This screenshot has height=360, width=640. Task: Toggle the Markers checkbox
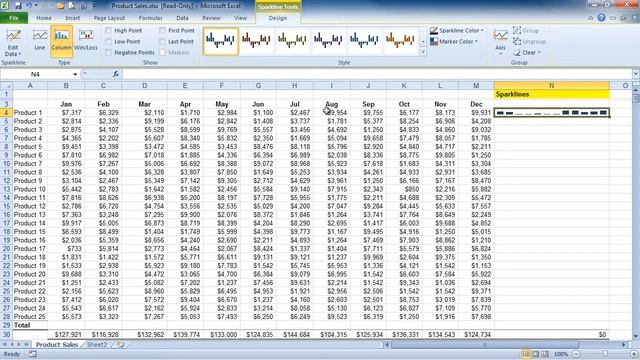162,53
